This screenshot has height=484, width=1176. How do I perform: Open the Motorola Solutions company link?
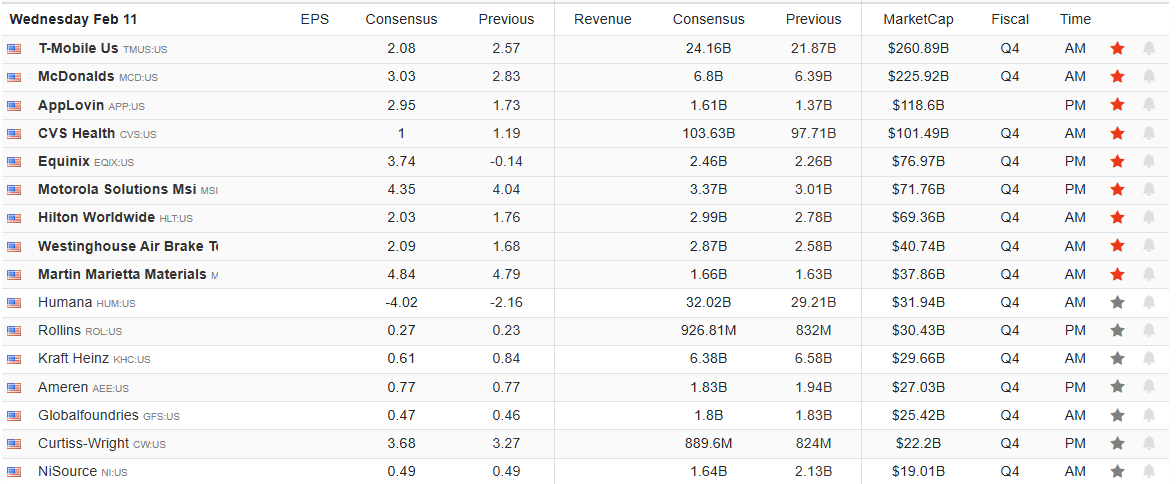[x=116, y=189]
